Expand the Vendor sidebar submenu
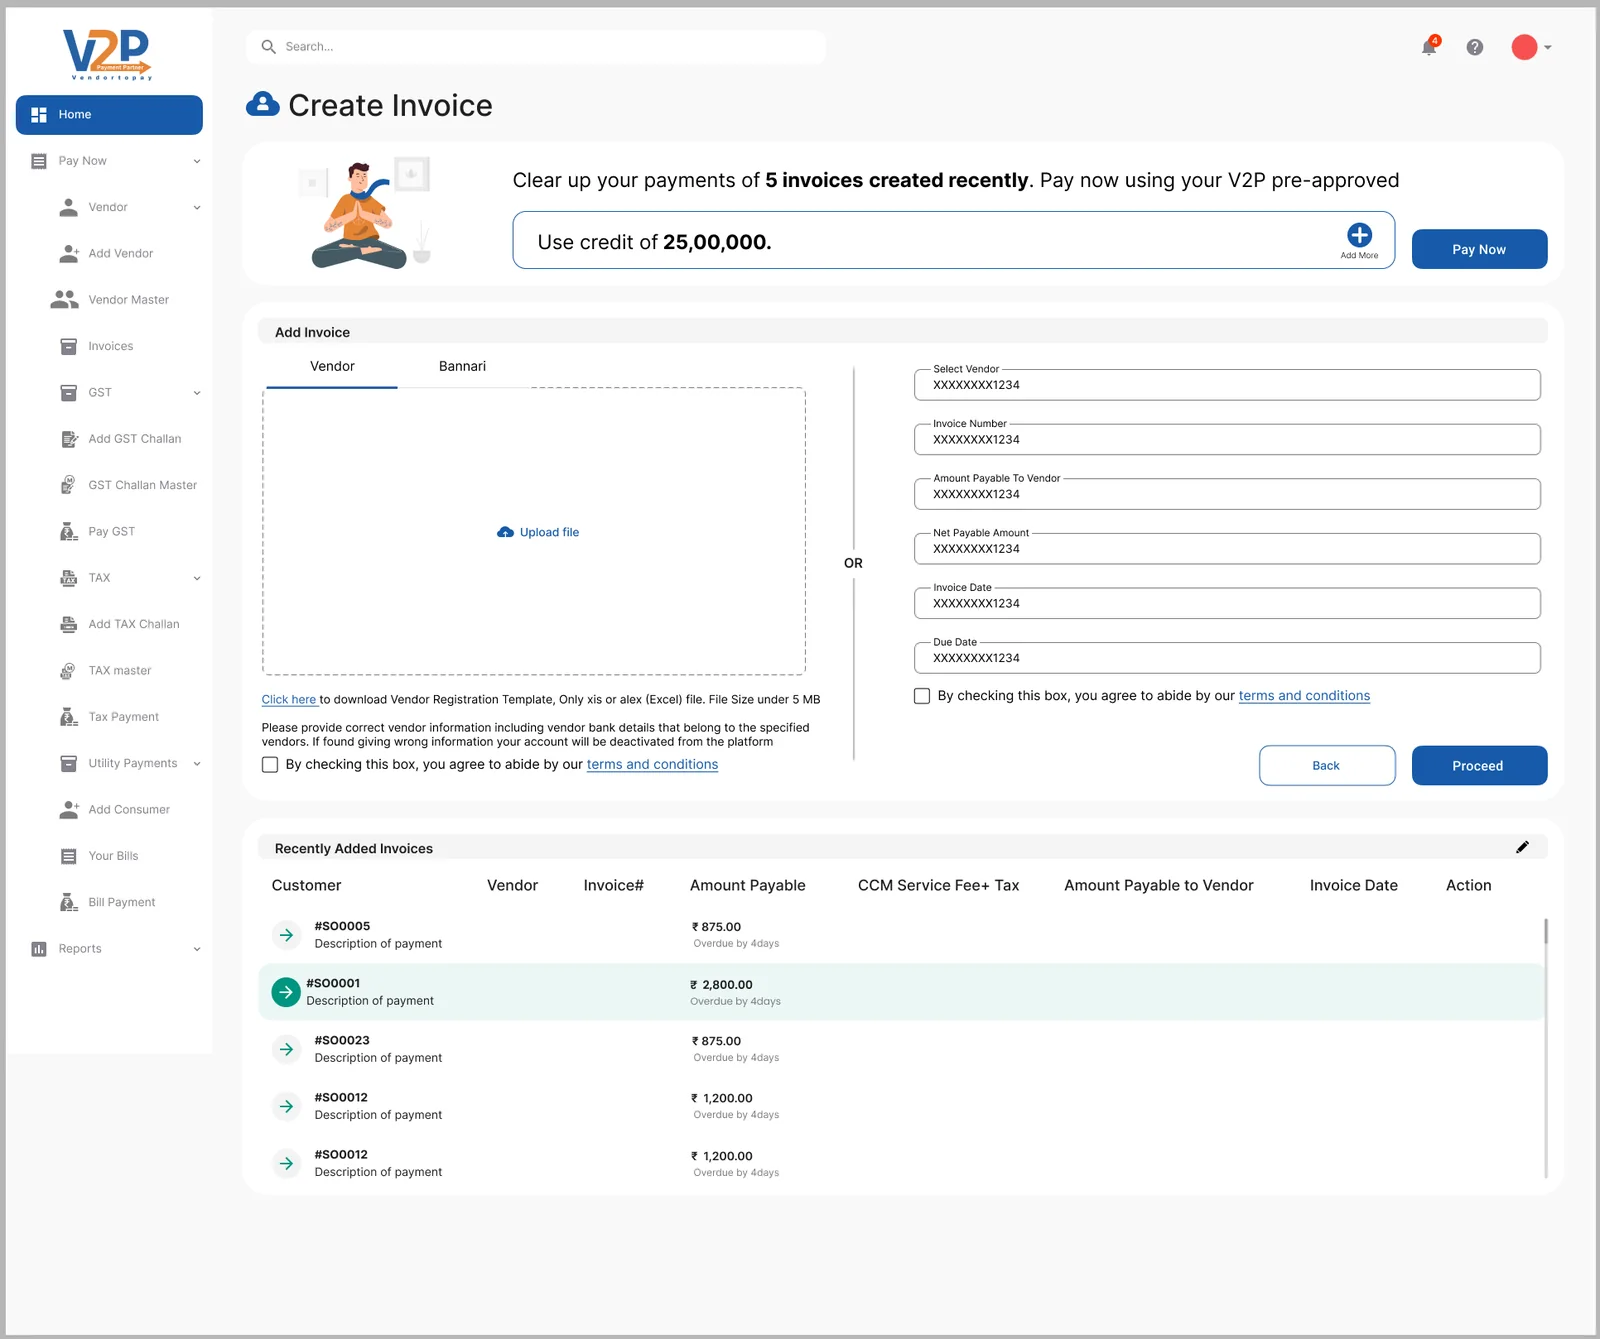Viewport: 1600px width, 1339px height. click(197, 208)
